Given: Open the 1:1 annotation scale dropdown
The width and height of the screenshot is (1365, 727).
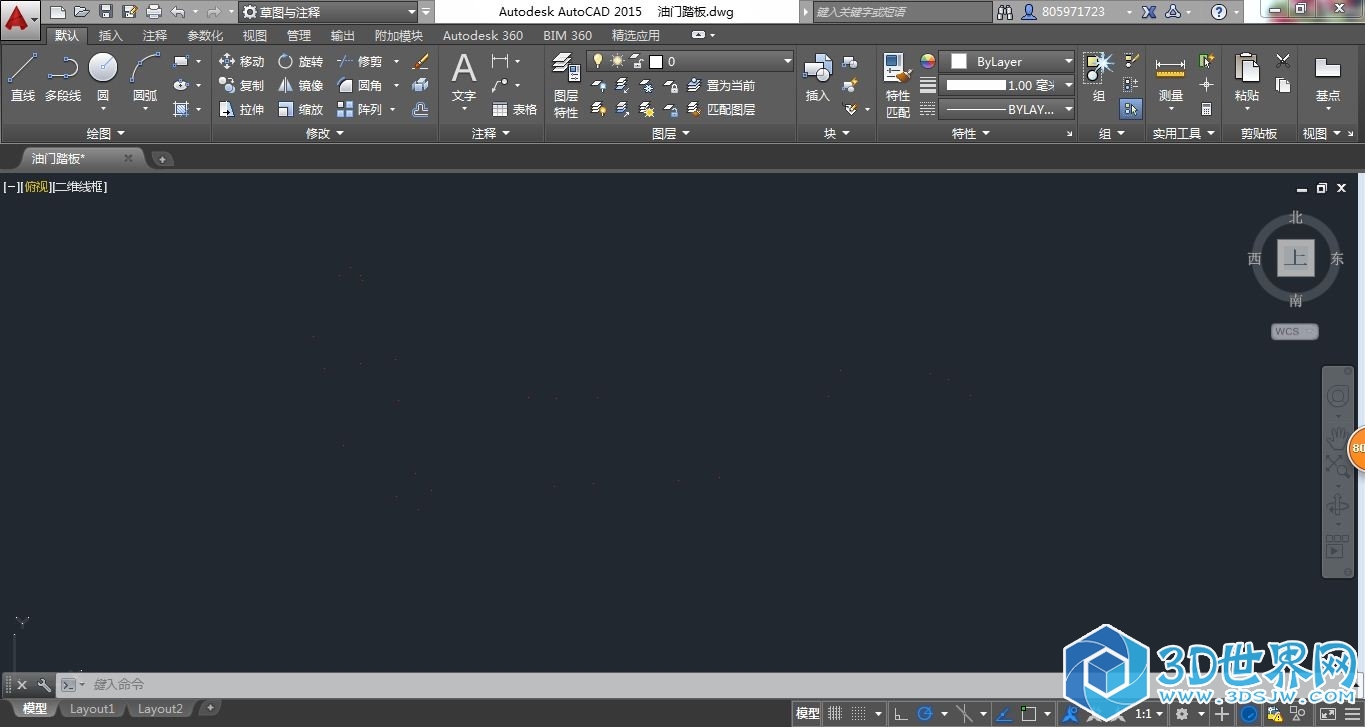Looking at the screenshot, I should (1149, 714).
